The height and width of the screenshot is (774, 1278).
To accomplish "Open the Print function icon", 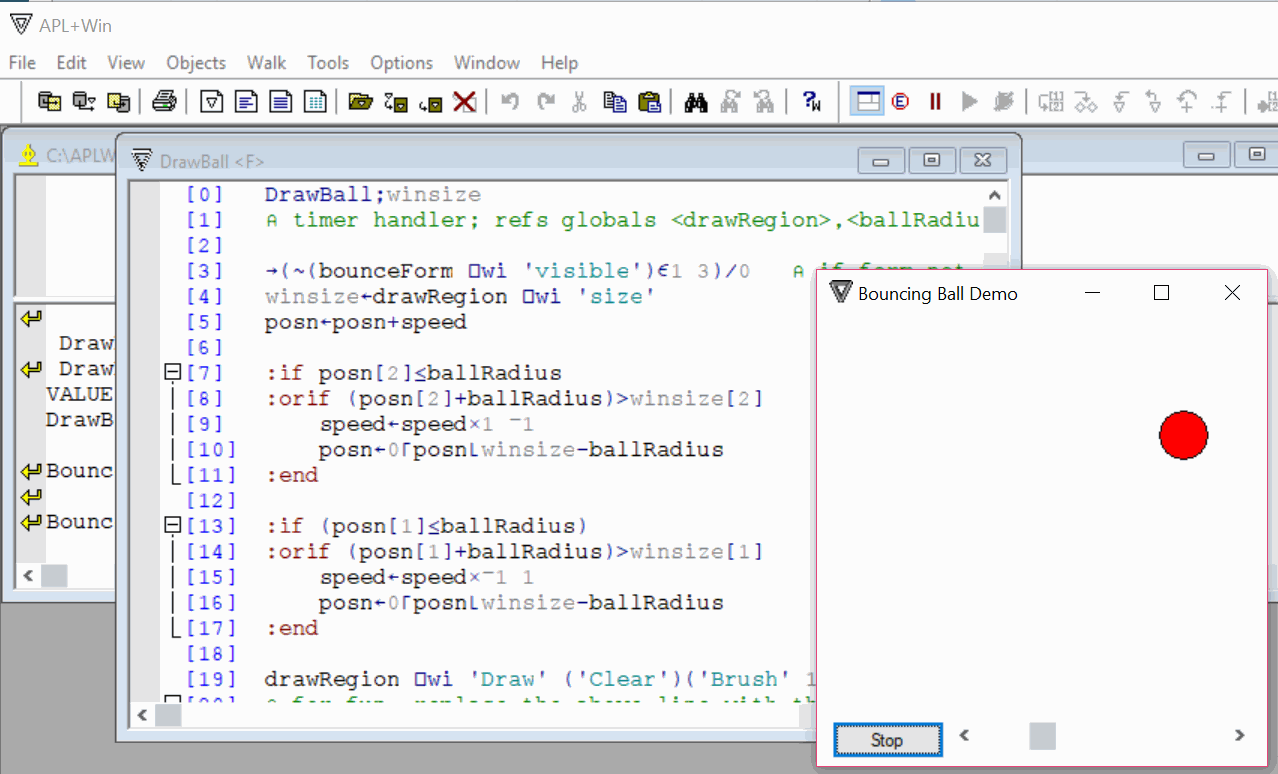I will (x=165, y=101).
